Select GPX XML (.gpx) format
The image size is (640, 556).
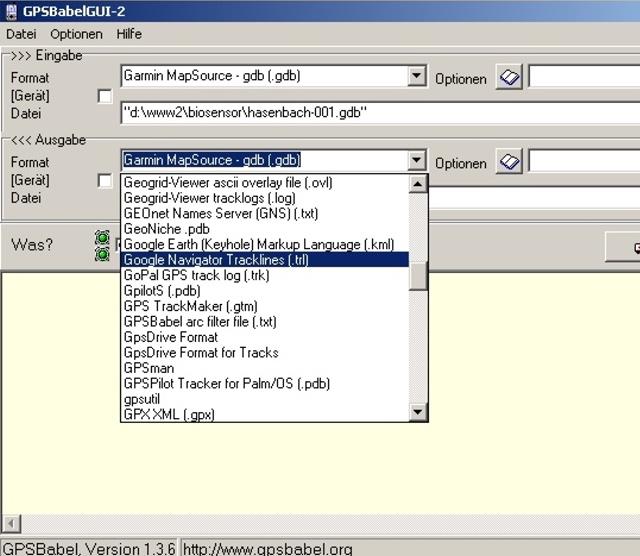click(x=265, y=414)
